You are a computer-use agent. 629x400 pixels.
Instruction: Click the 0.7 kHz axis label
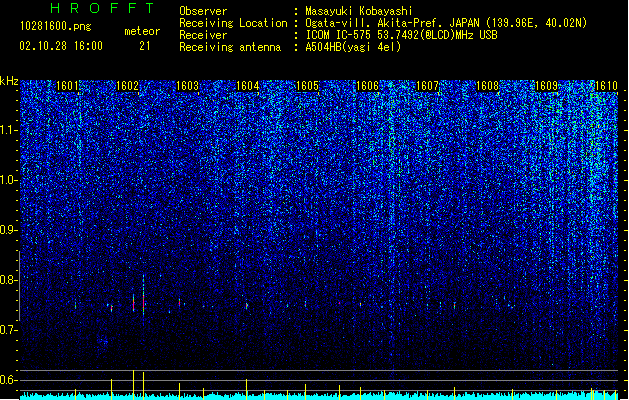coord(9,330)
